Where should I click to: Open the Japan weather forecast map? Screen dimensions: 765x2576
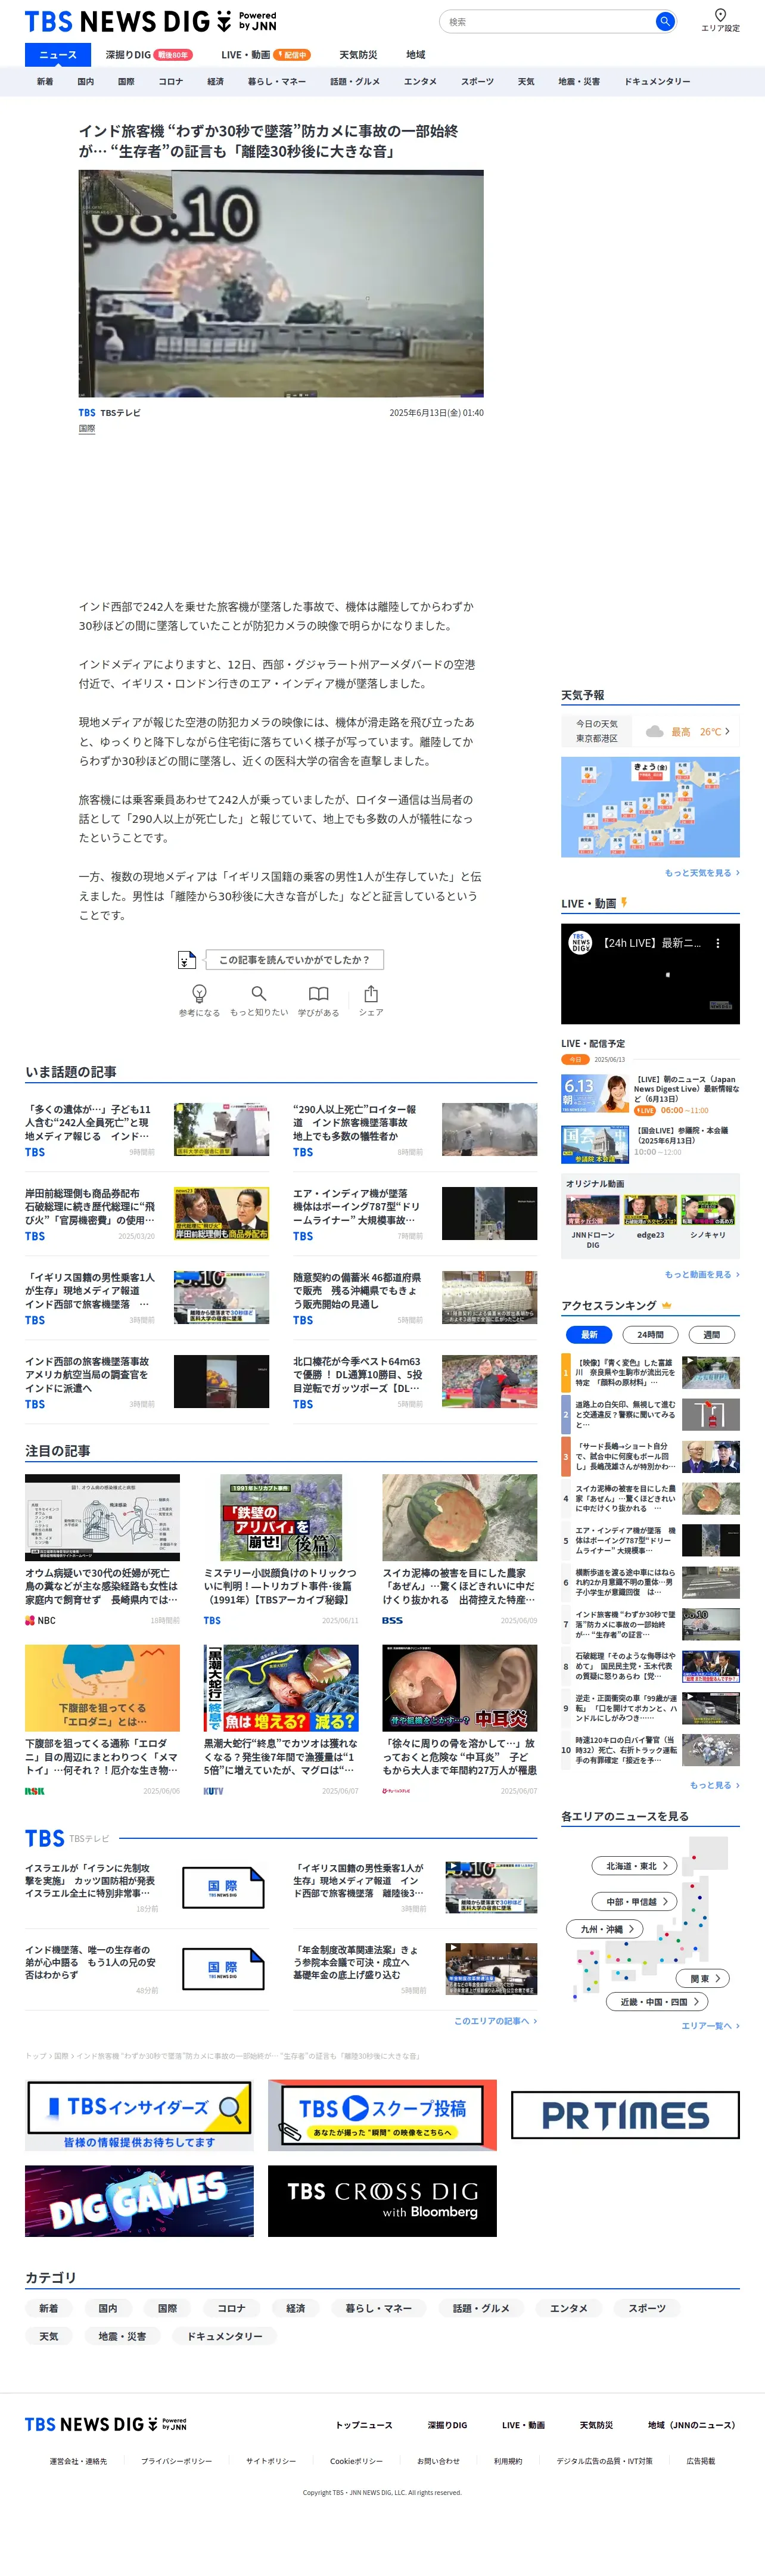pos(650,806)
